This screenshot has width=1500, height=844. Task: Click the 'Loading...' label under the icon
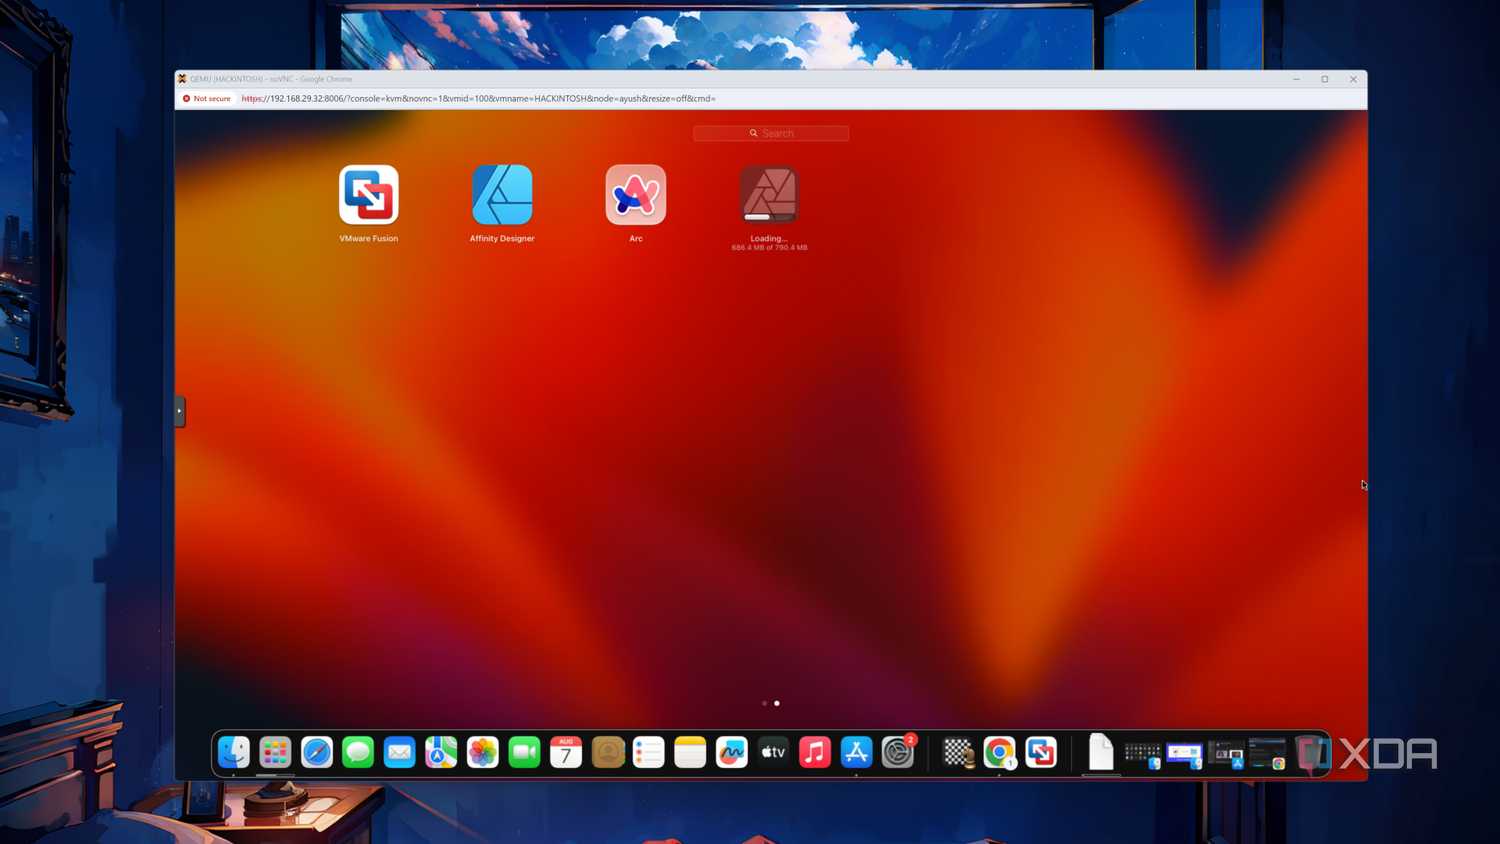pos(768,238)
